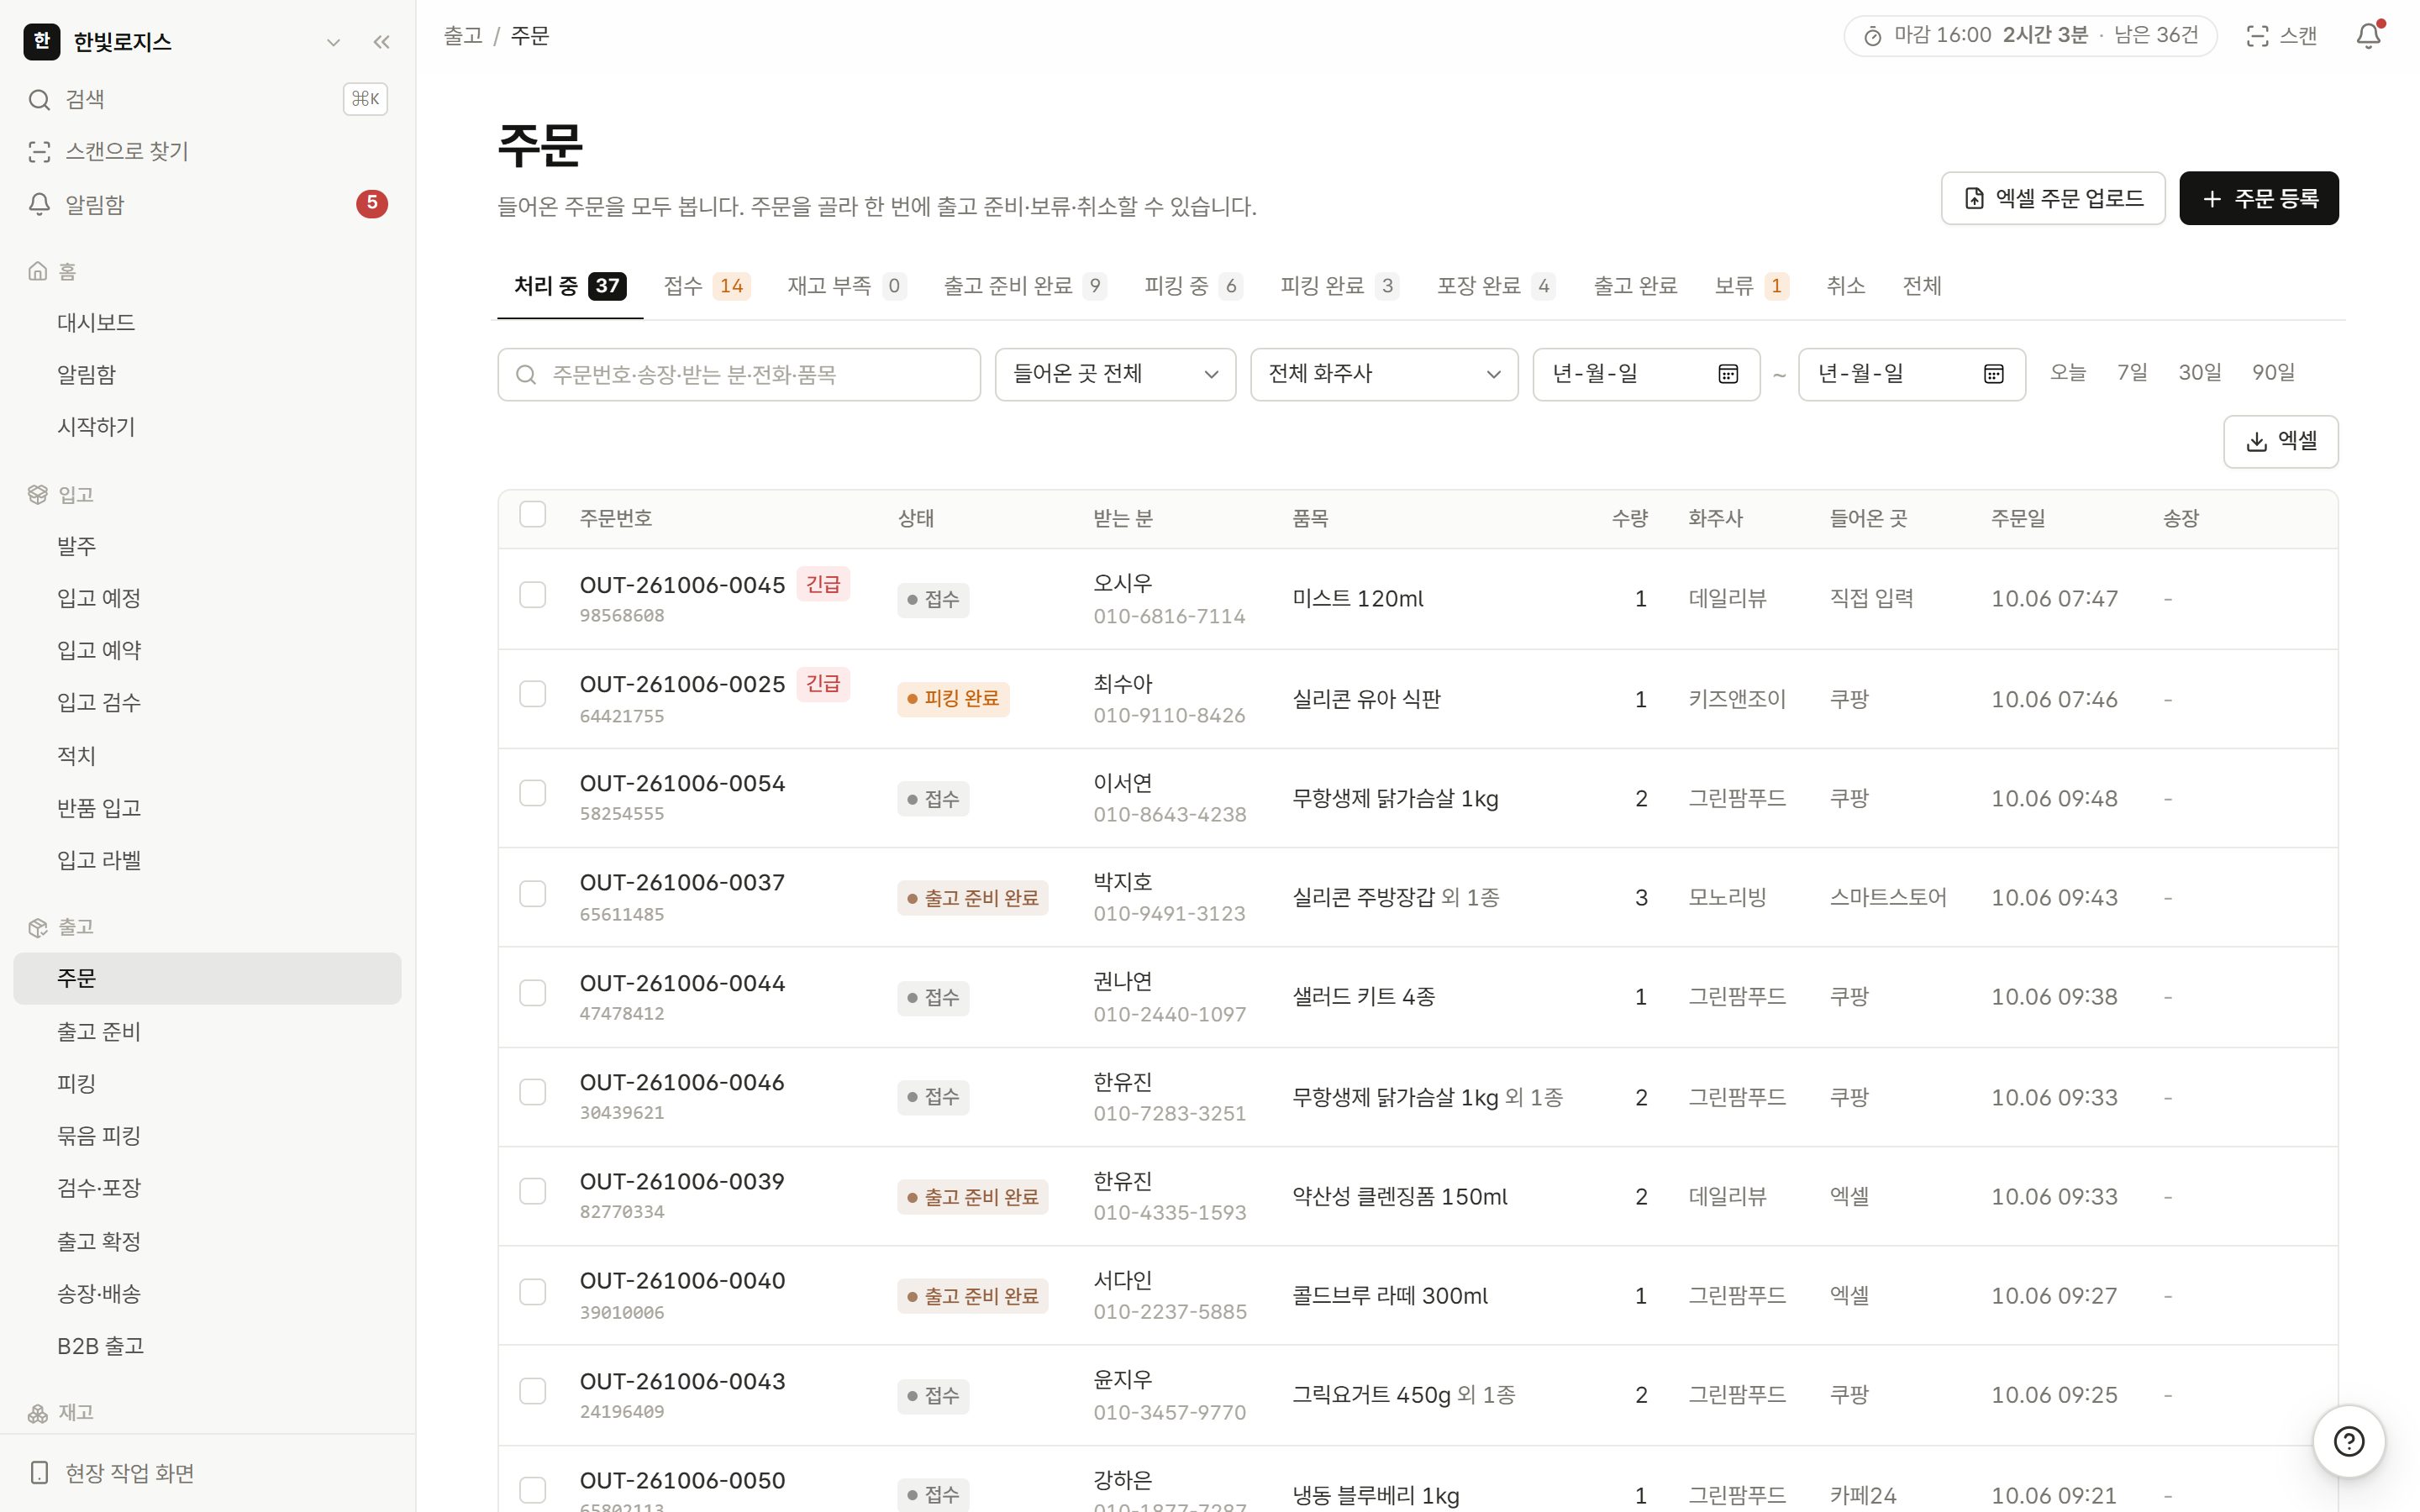Click the 긴급 tag on OUT-261006-0025
2420x1512 pixels.
tap(823, 683)
